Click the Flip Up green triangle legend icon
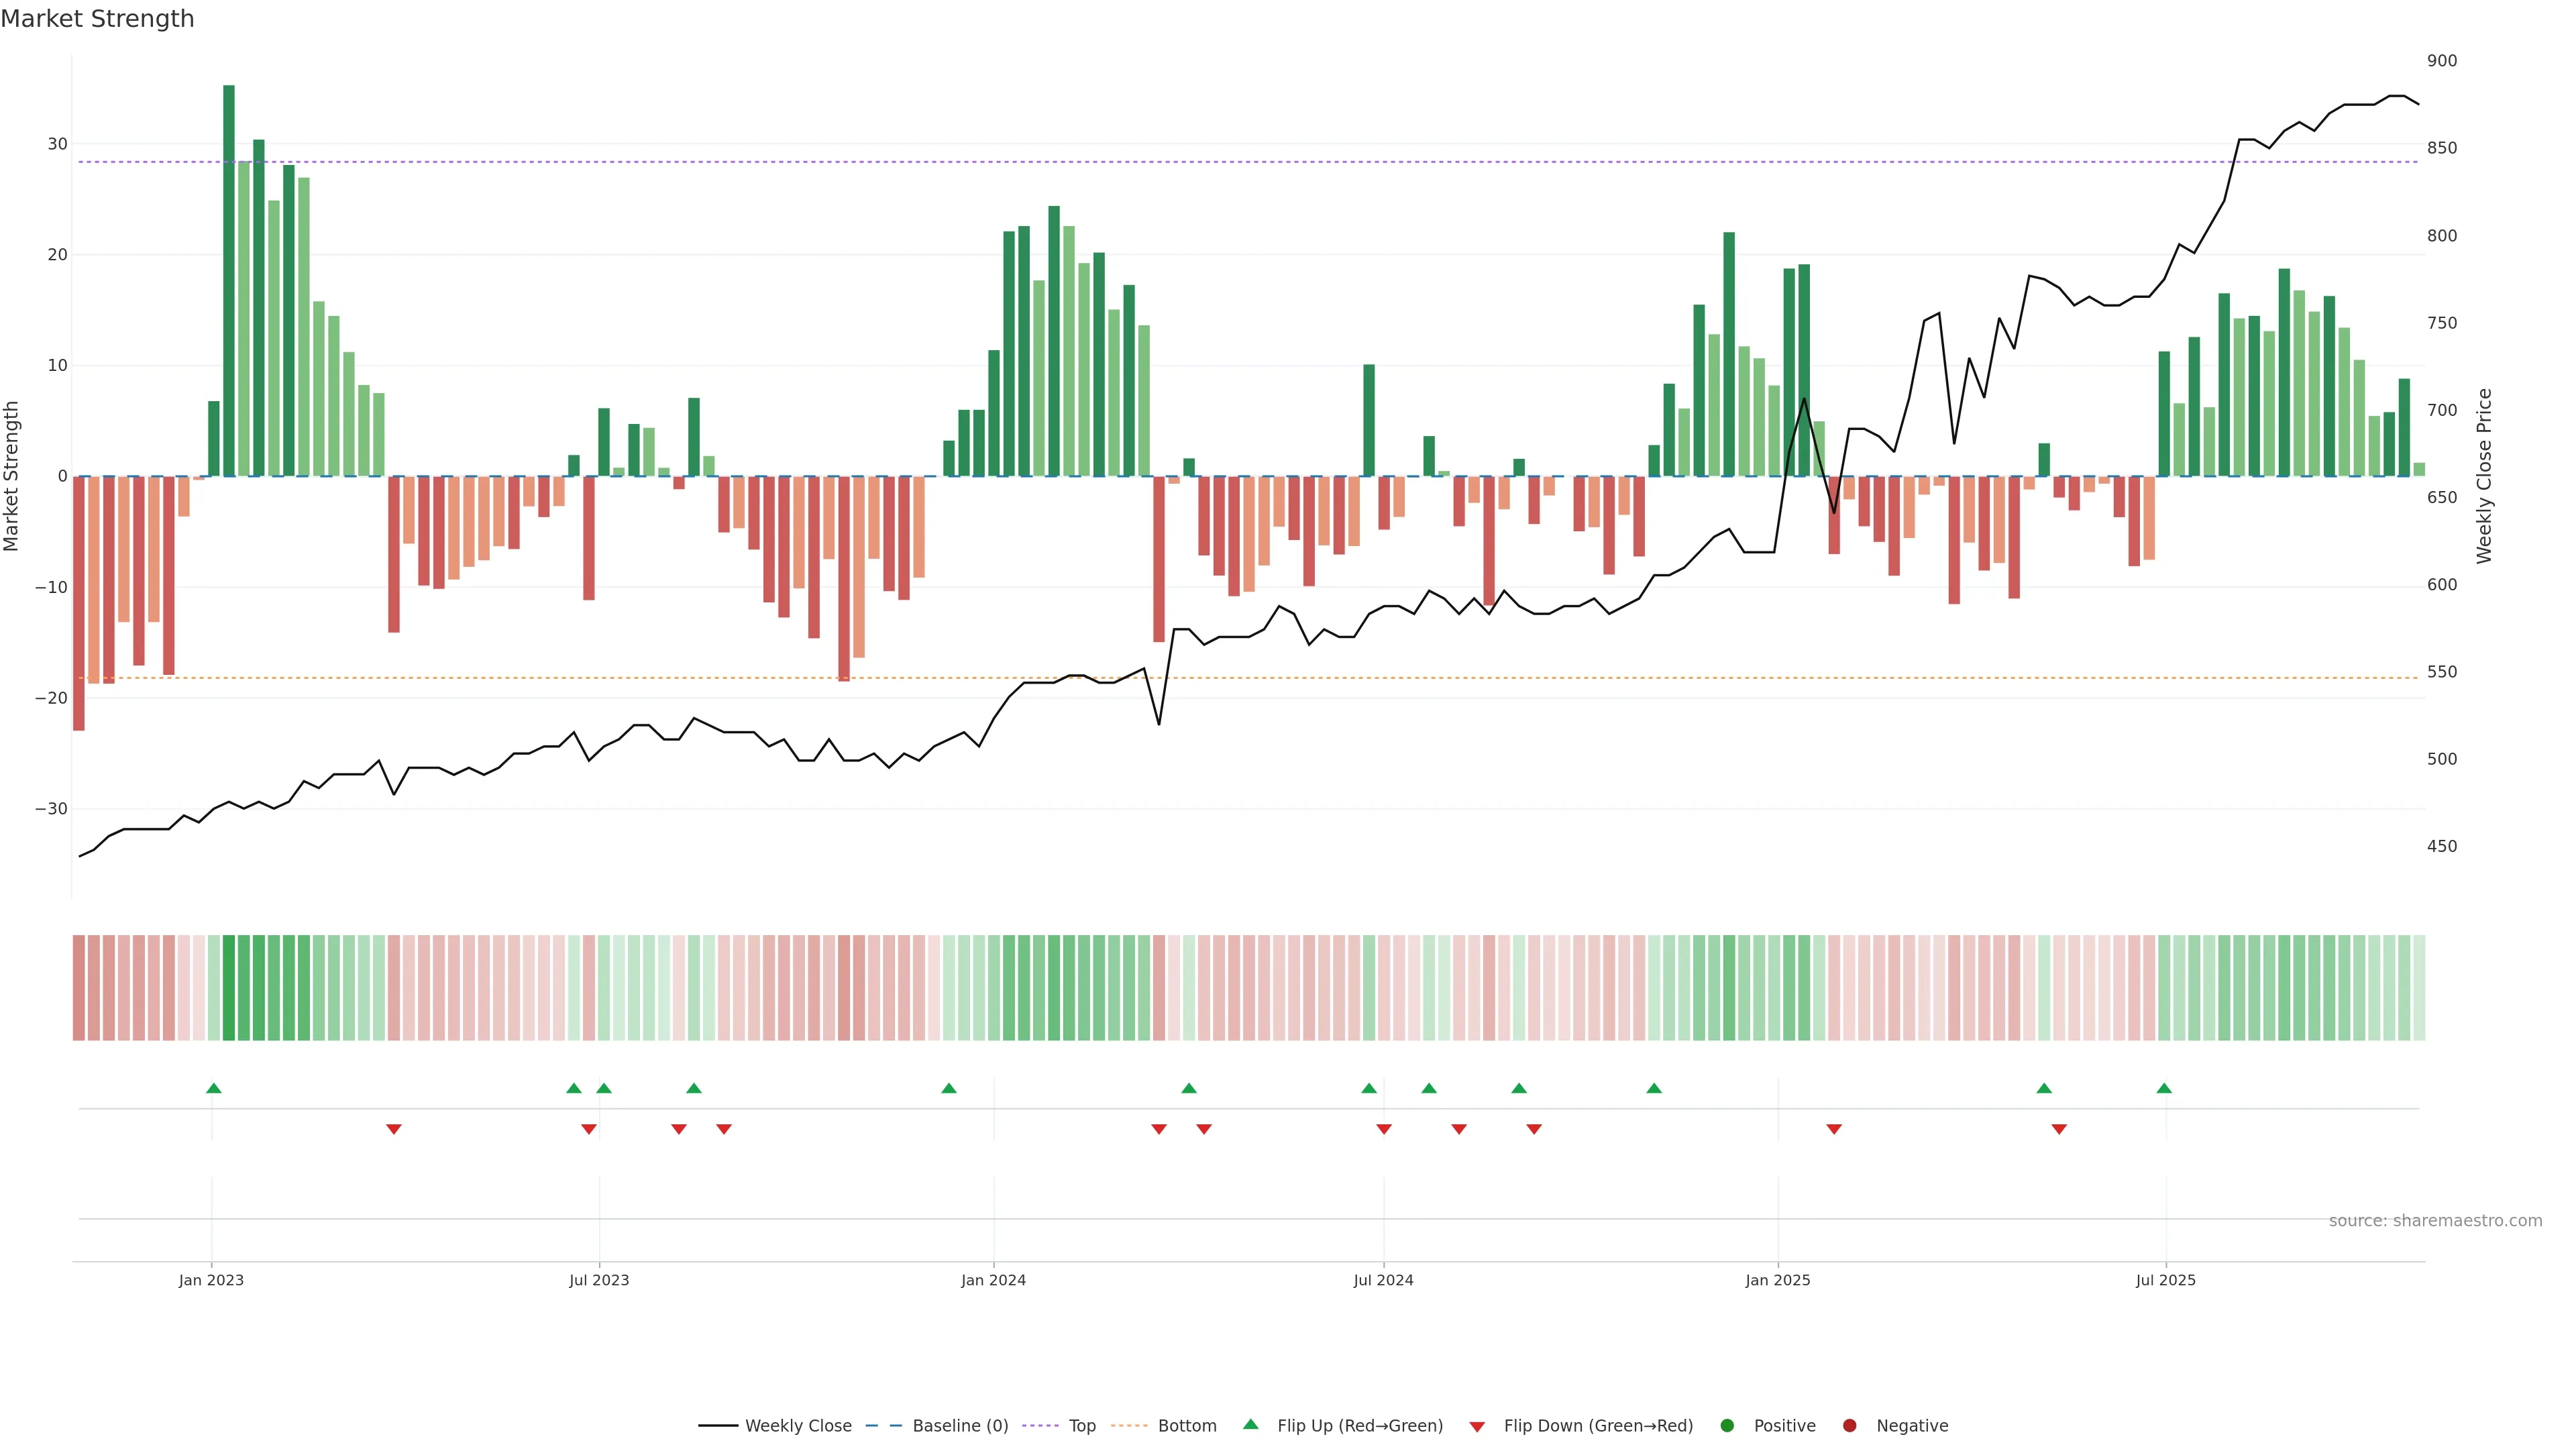The height and width of the screenshot is (1449, 2576). (x=1250, y=1424)
